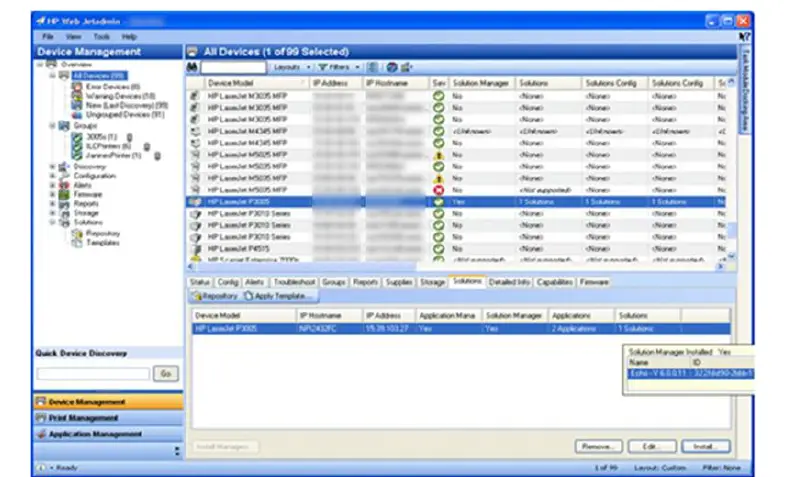Click the Task Module Docking Area sidebar
Screen dimensions: 798x477
point(746,91)
